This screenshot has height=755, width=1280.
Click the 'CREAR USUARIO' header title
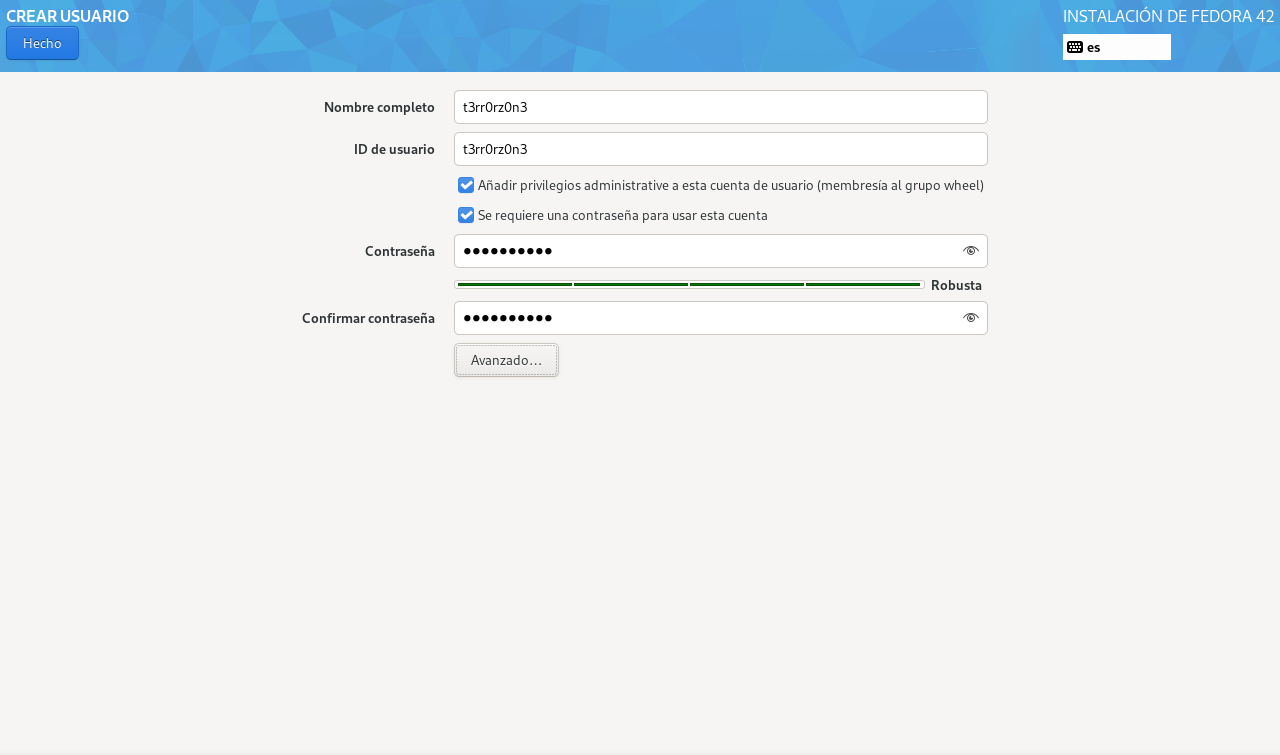point(67,16)
